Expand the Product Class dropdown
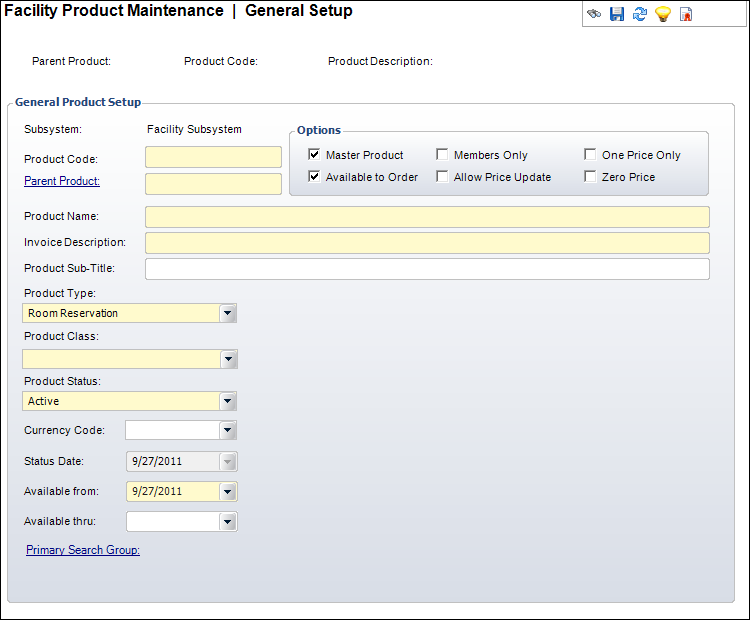Image resolution: width=750 pixels, height=620 pixels. (229, 359)
